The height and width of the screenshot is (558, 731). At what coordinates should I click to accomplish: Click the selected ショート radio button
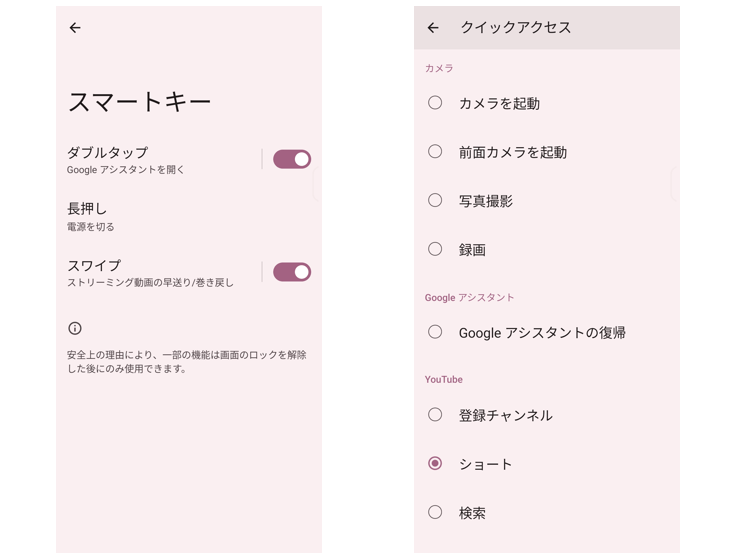pos(435,464)
